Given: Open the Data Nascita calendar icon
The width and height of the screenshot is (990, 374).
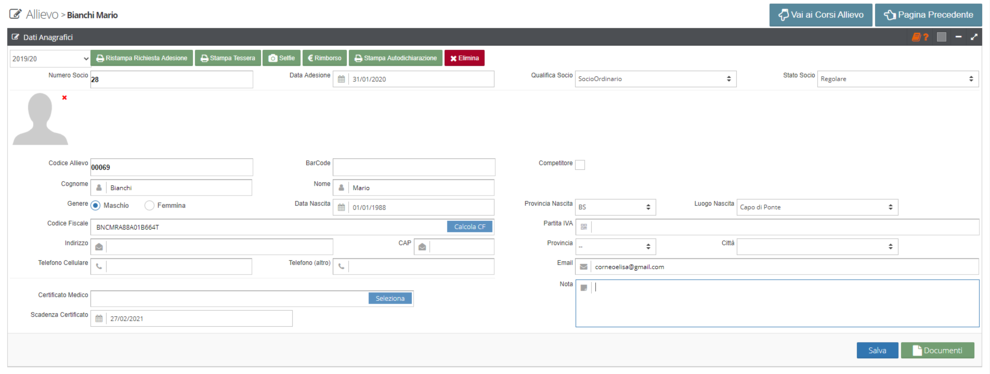Looking at the screenshot, I should point(341,207).
